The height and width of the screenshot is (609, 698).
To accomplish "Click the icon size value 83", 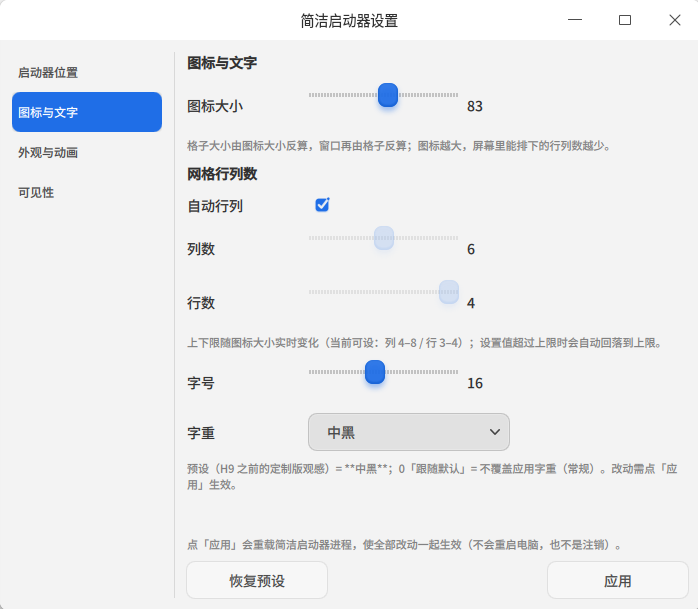I will tap(475, 106).
